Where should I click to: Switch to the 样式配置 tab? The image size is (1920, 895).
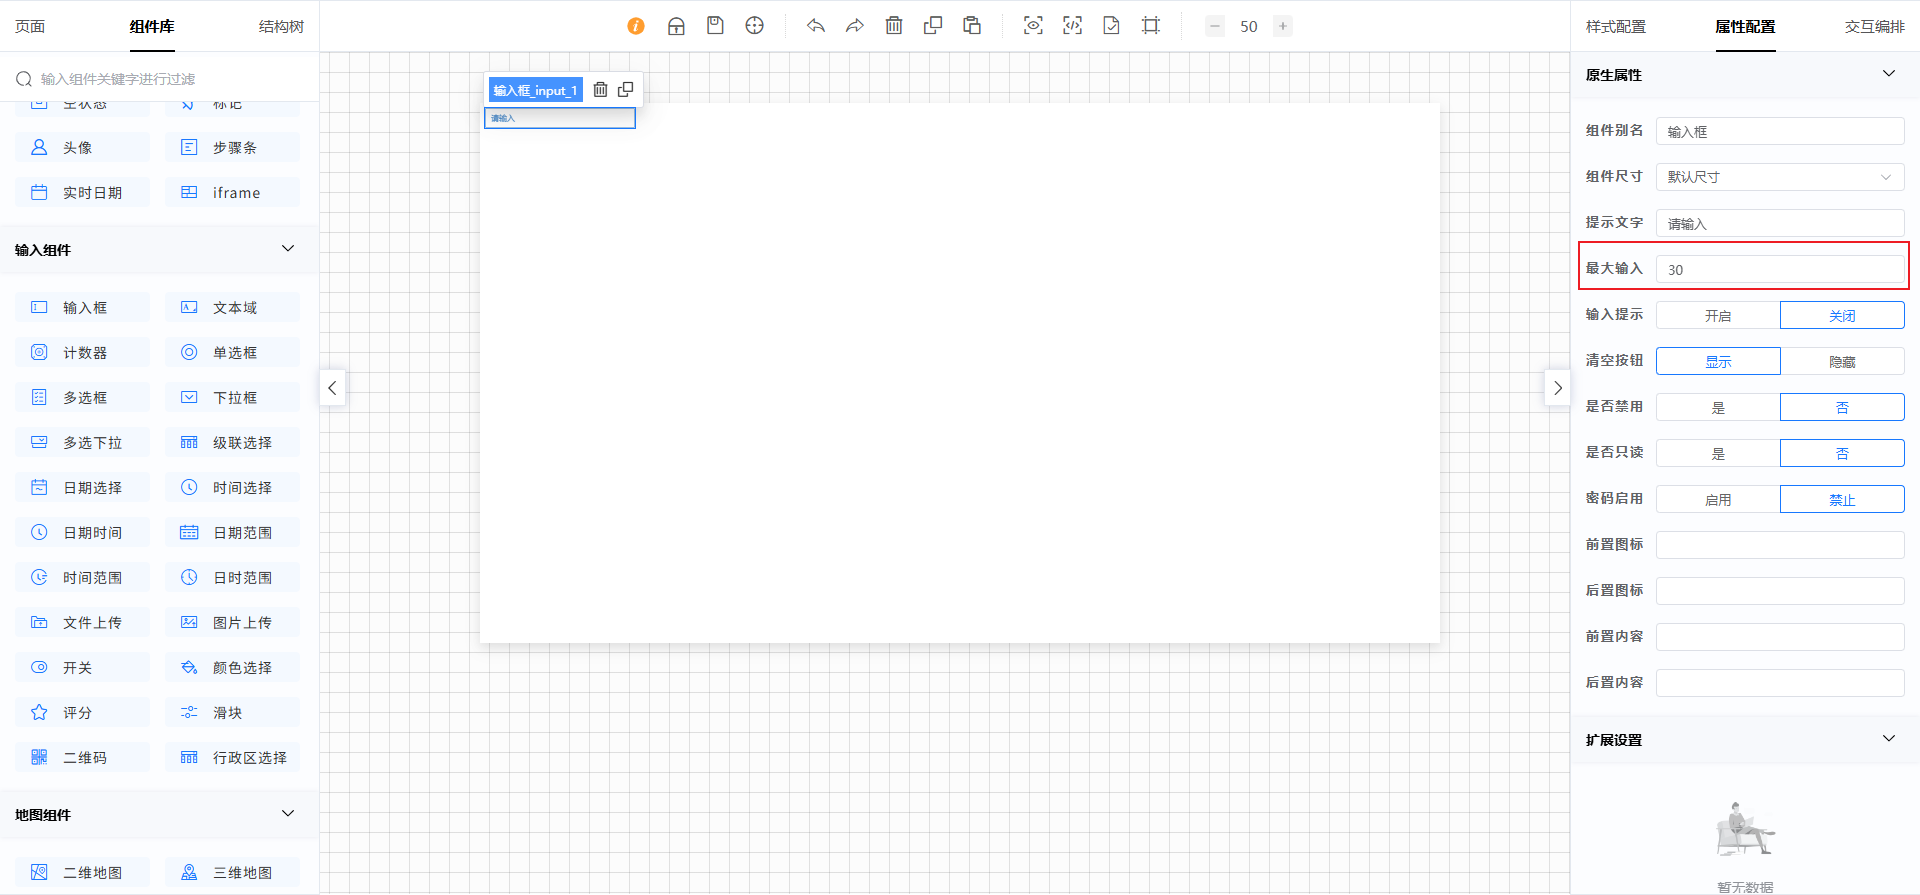click(x=1615, y=27)
